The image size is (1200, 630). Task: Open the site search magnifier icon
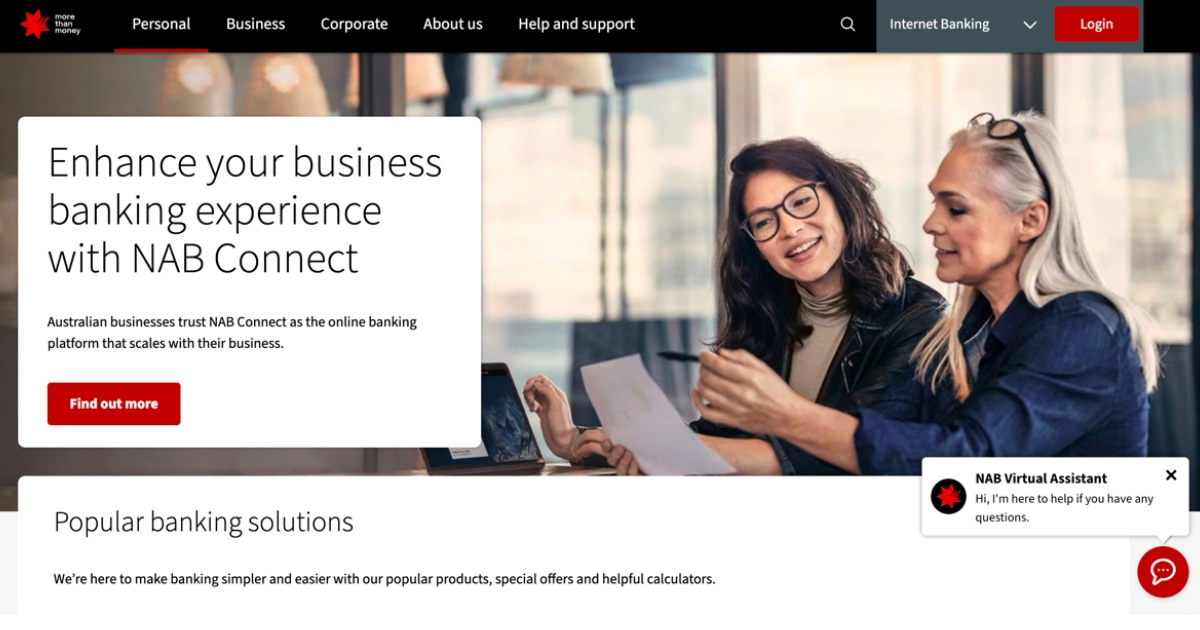848,24
